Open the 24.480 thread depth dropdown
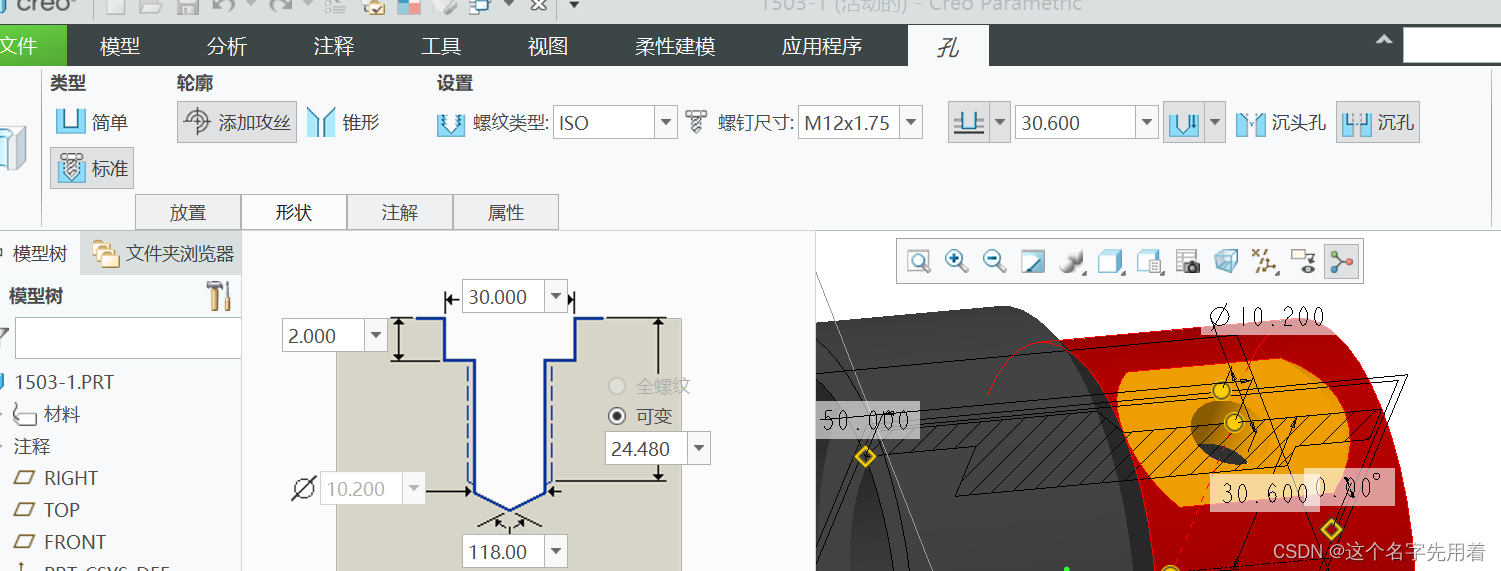This screenshot has width=1501, height=571. pyautogui.click(x=699, y=449)
